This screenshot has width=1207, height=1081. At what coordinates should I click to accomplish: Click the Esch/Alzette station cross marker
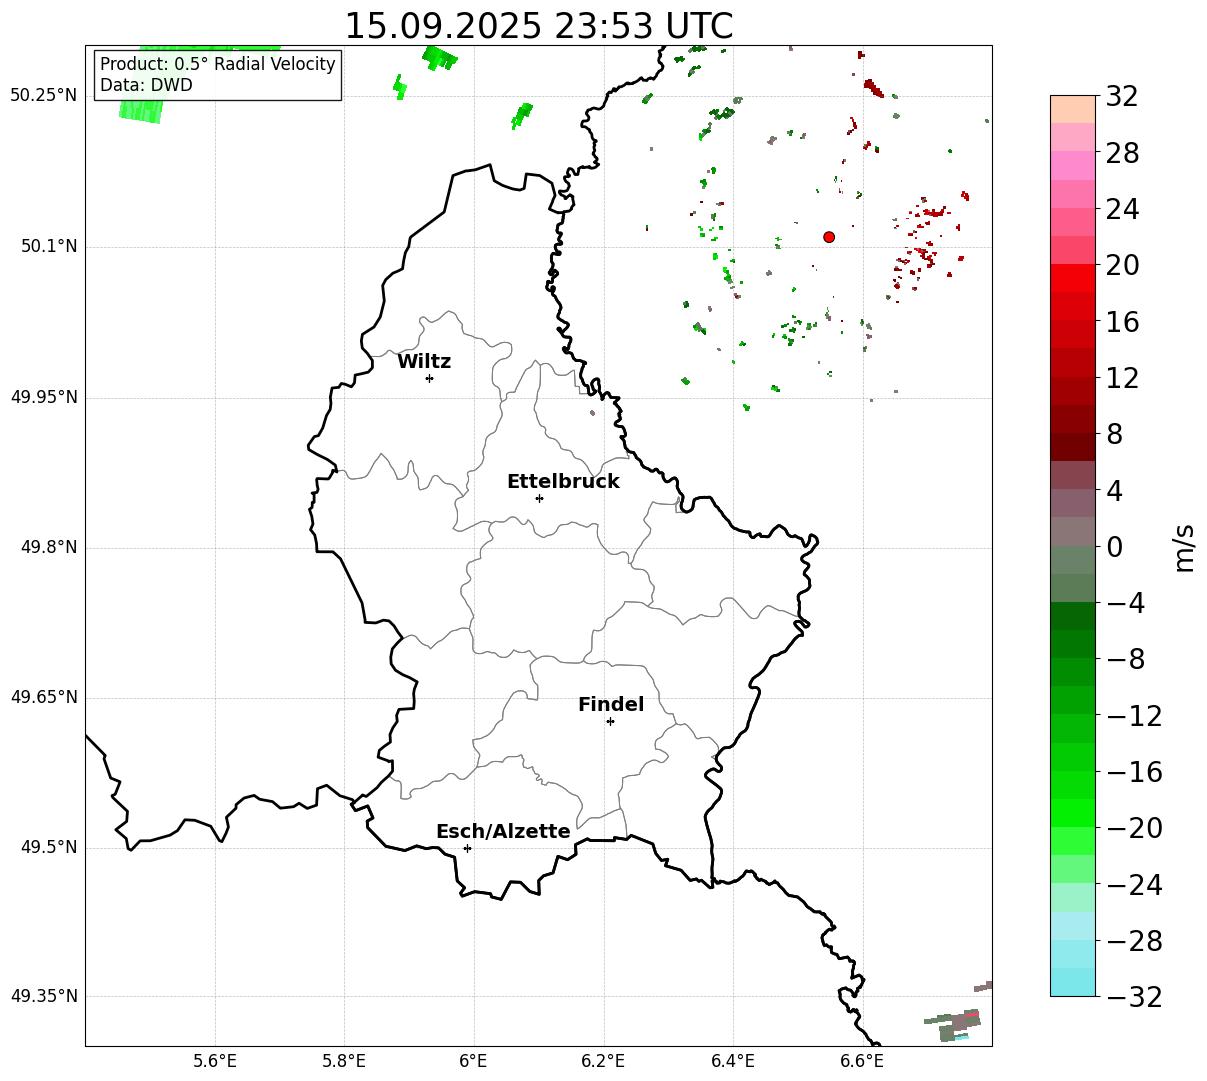[x=467, y=848]
